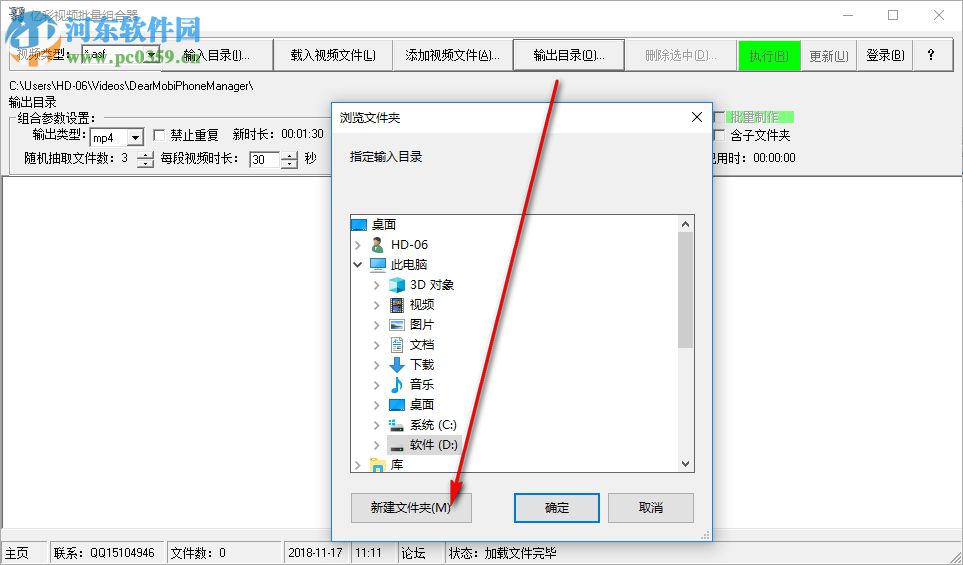Click the 文档 documents icon

[x=397, y=345]
